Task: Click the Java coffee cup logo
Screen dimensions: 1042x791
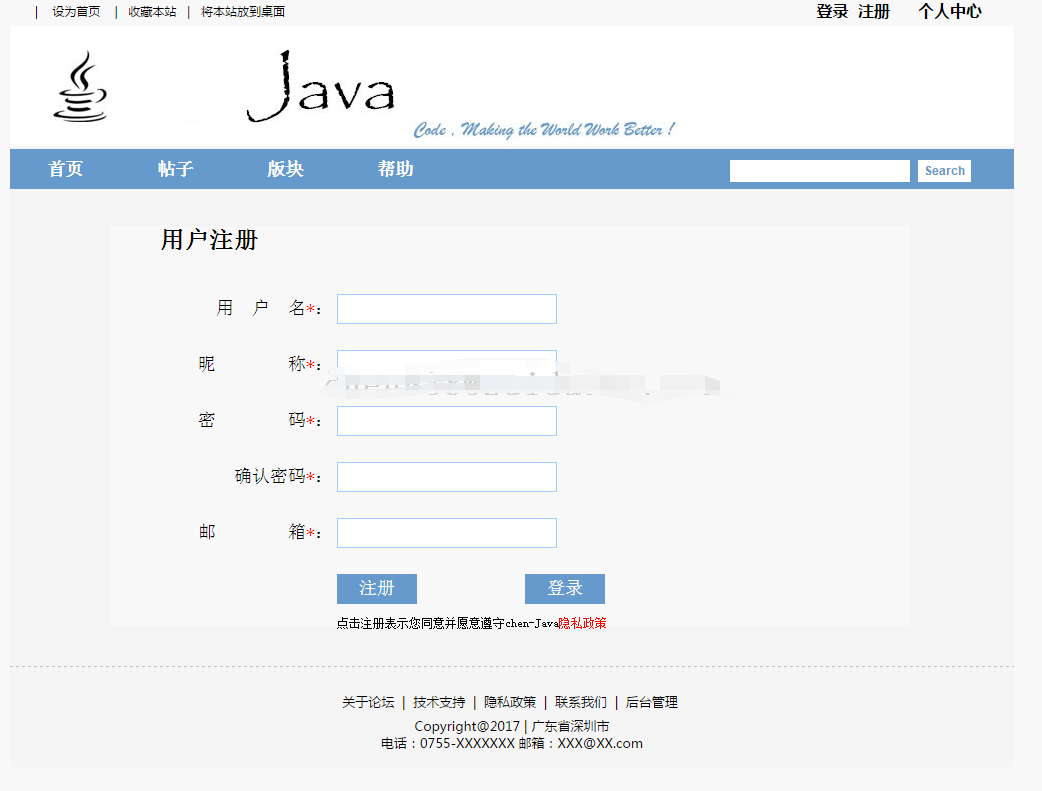Action: point(80,87)
